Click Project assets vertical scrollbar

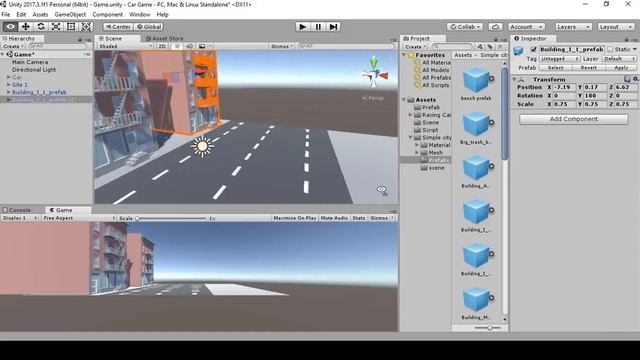point(504,114)
